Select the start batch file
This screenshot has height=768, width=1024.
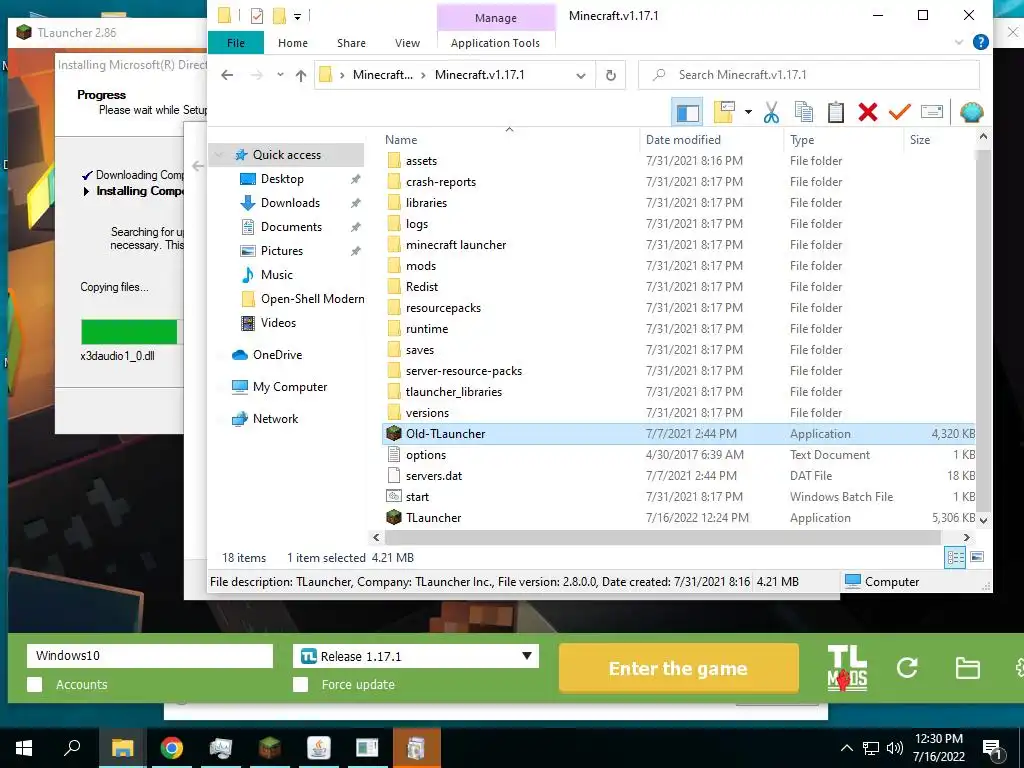(678, 497)
